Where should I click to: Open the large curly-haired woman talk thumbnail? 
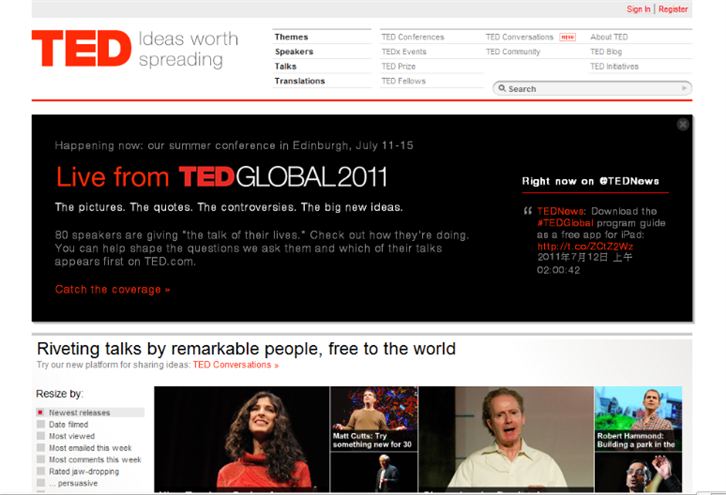tap(242, 439)
